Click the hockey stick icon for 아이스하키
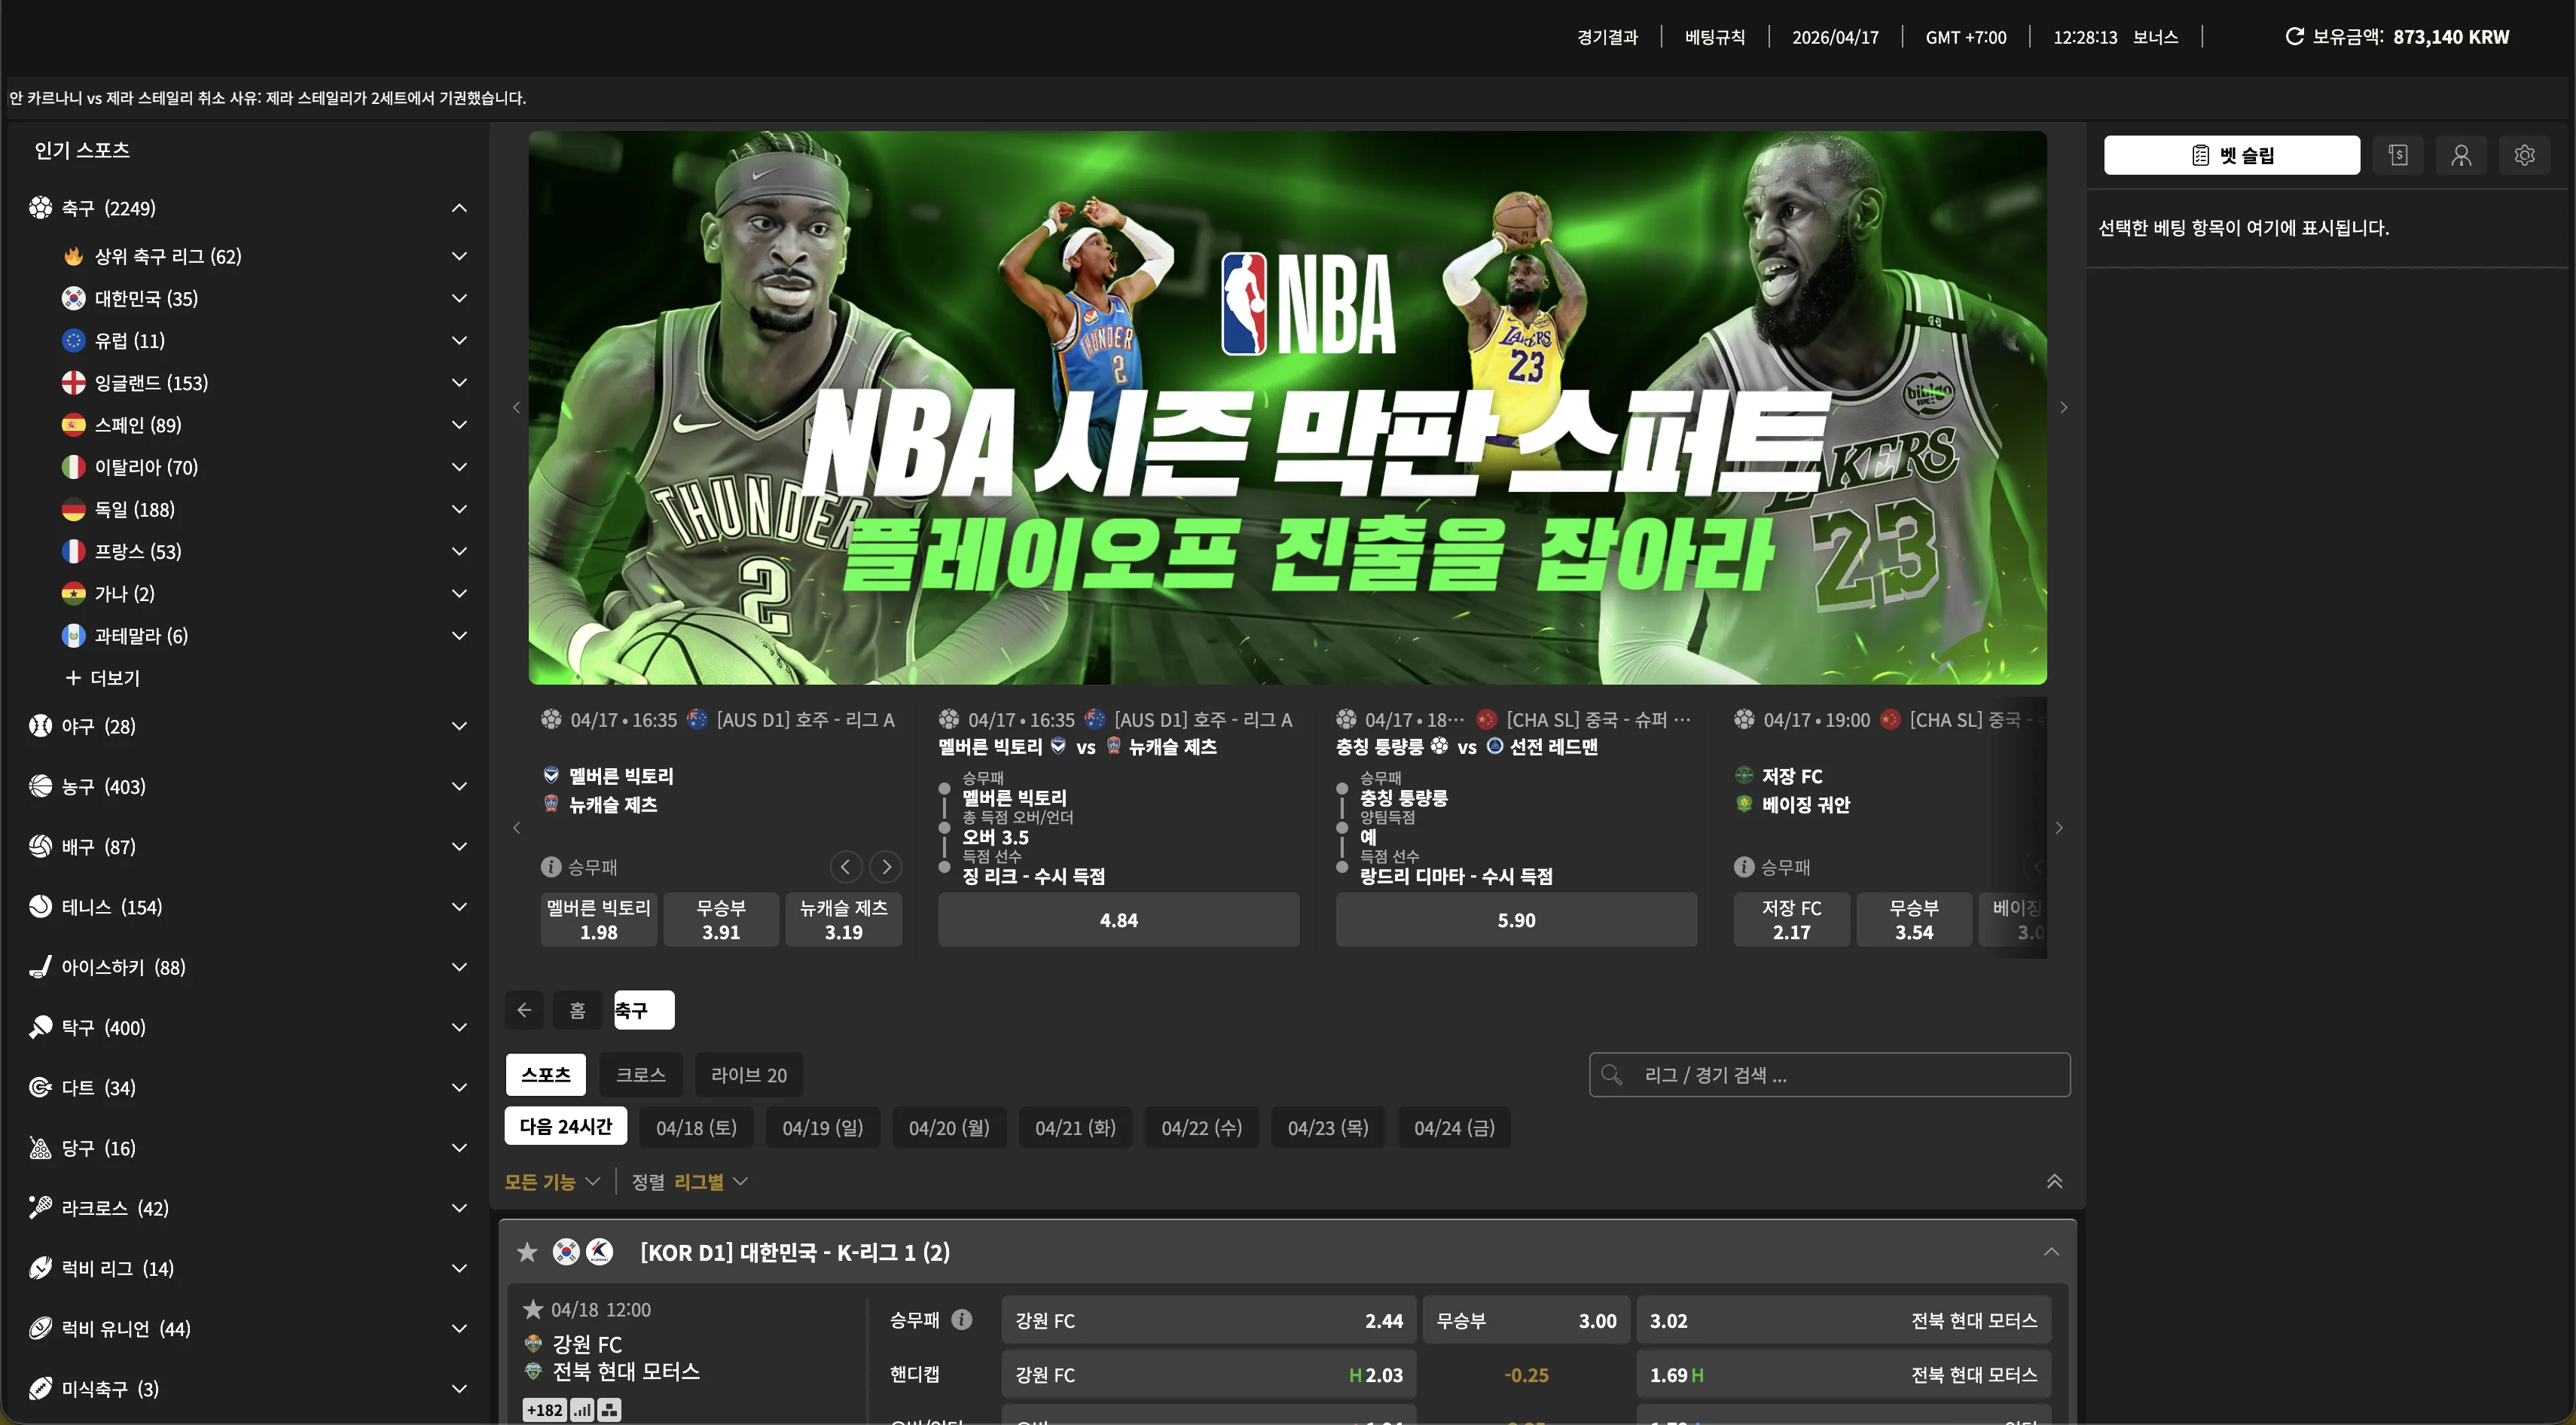This screenshot has height=1425, width=2576. [x=40, y=967]
